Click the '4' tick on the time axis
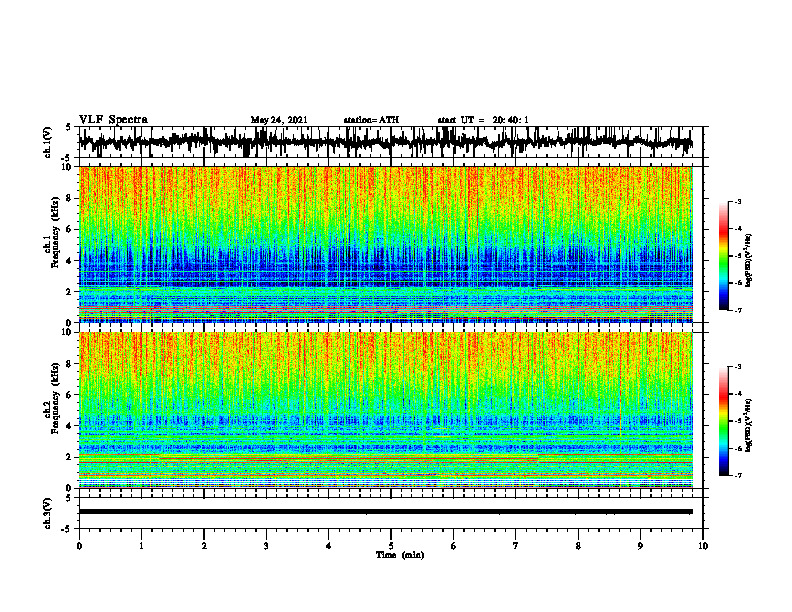Image resolution: width=792 pixels, height=612 pixels. 329,546
